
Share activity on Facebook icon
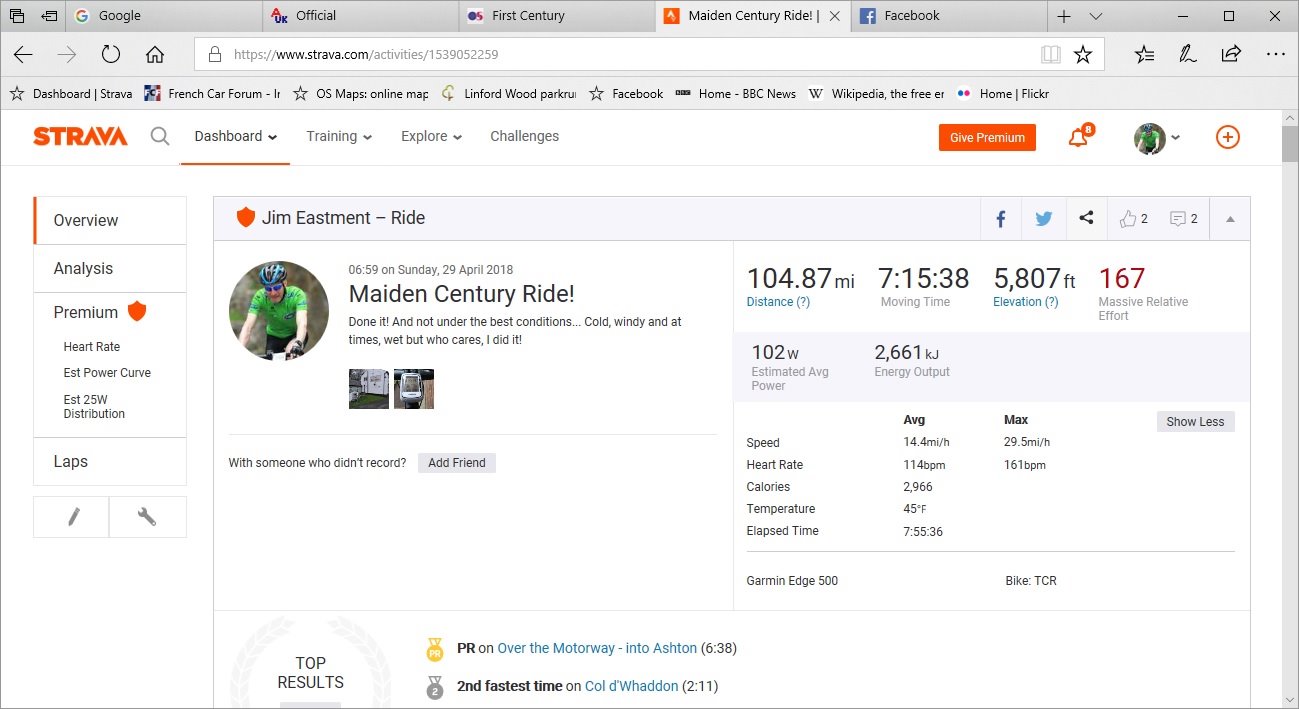[x=1000, y=219]
